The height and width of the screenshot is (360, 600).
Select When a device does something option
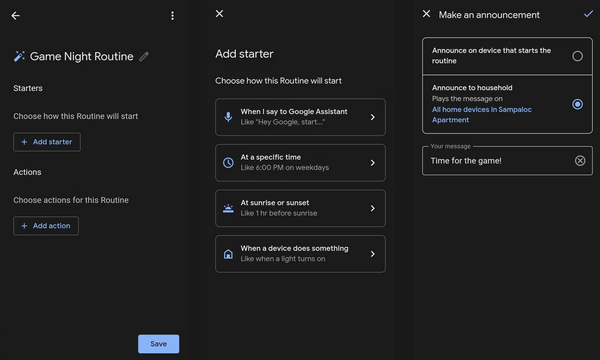(x=300, y=254)
